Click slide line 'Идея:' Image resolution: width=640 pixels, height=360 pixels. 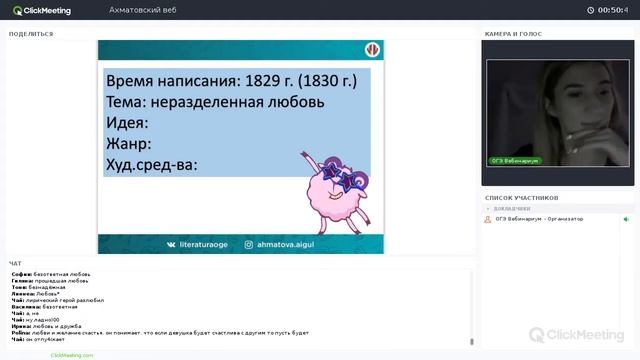(x=127, y=123)
